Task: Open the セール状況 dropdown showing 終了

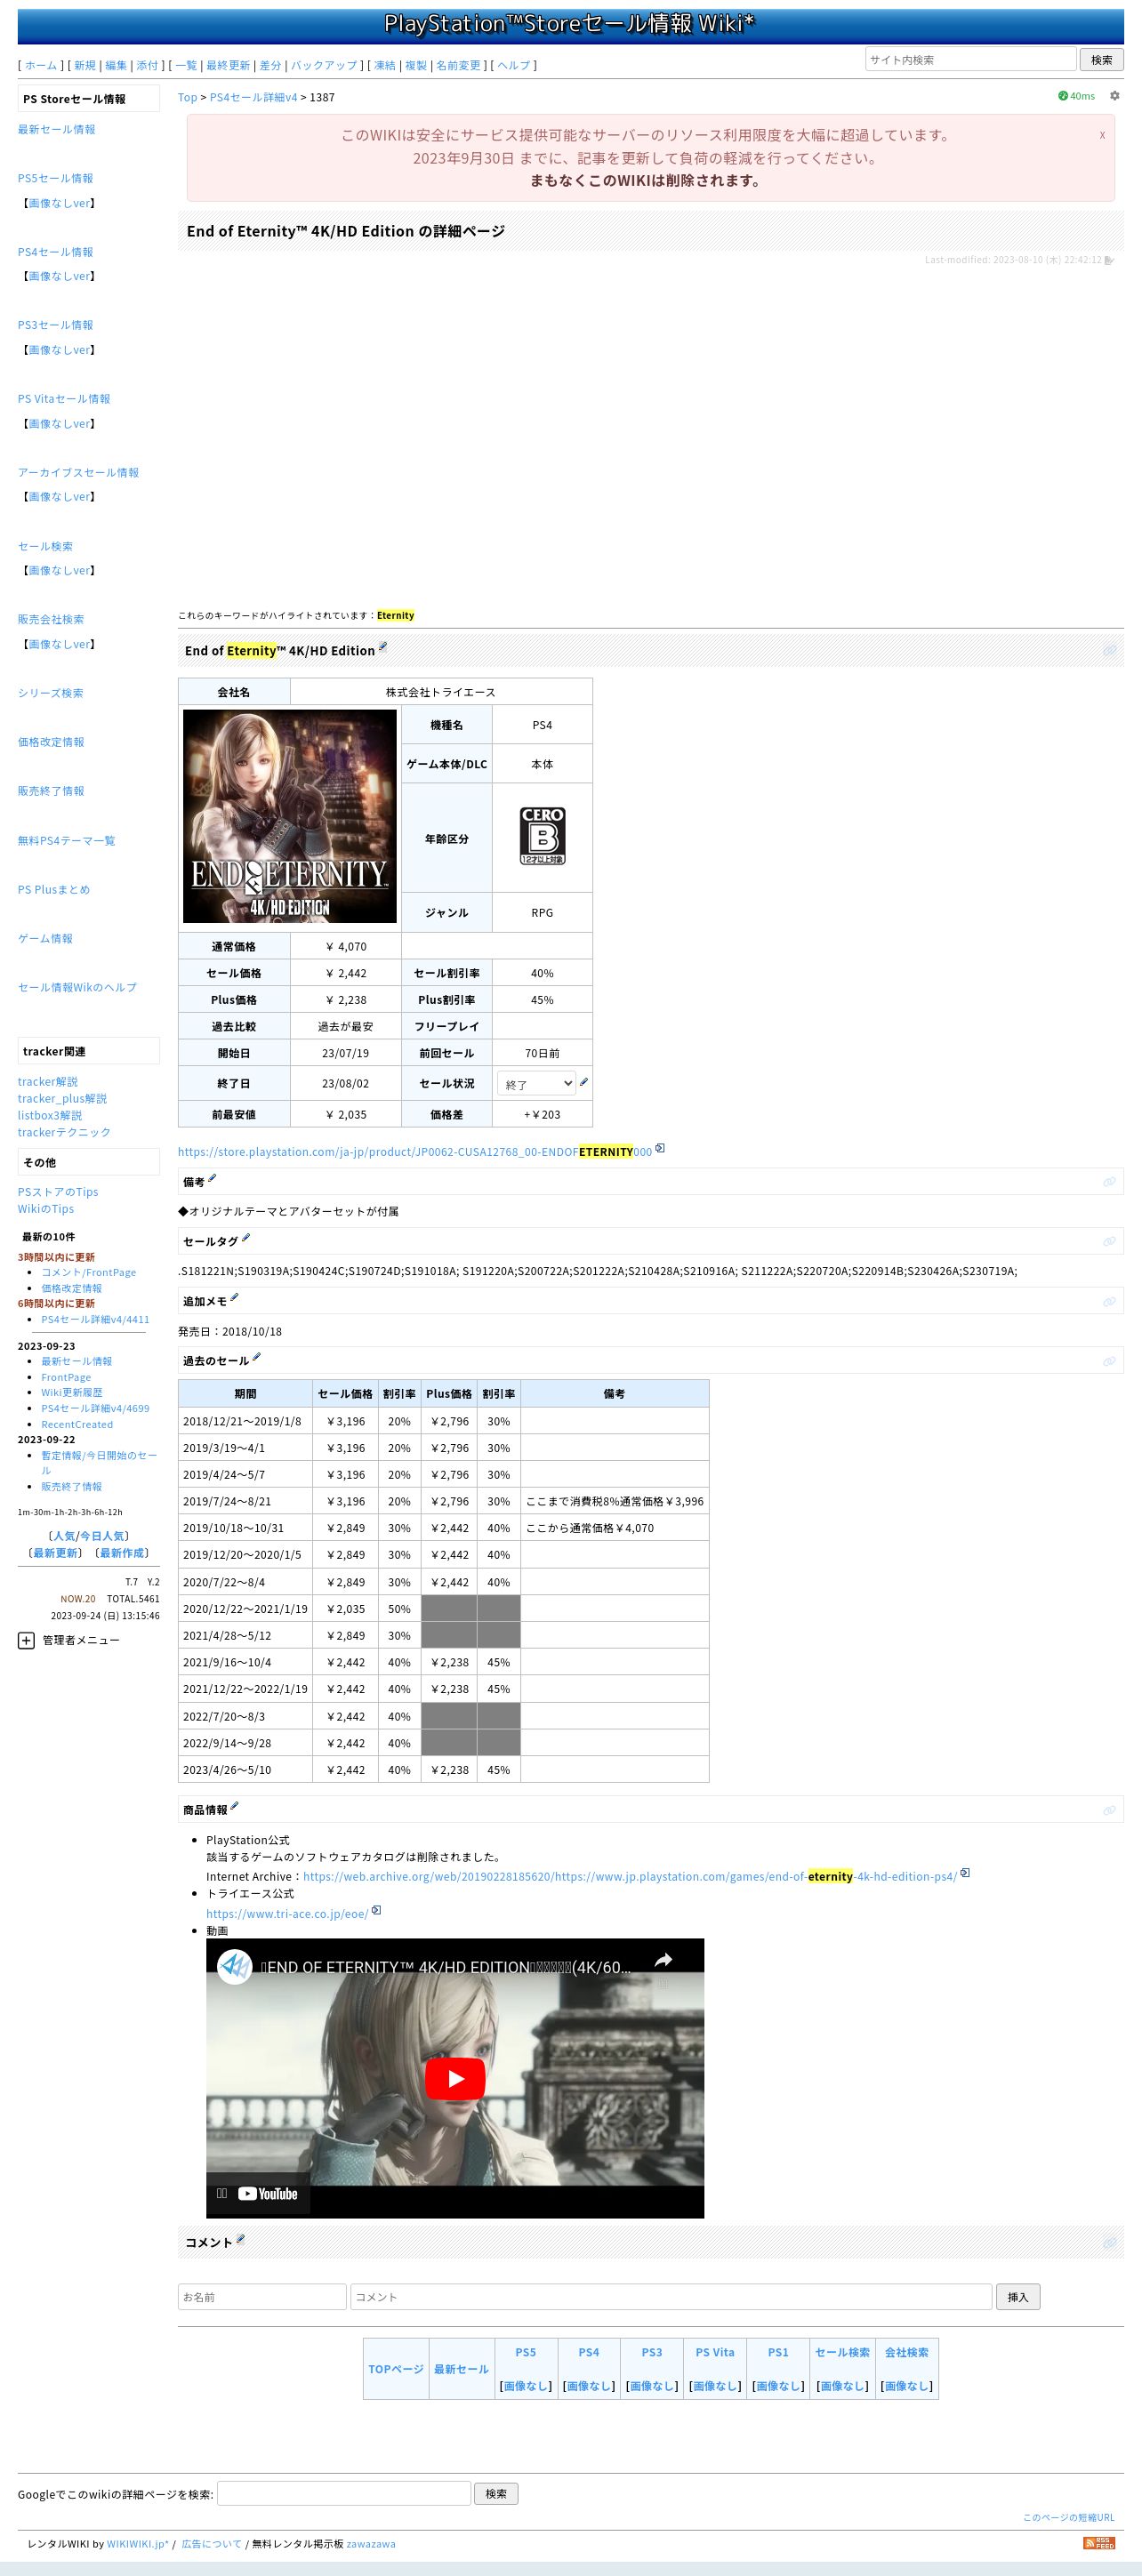Action: [x=536, y=1083]
